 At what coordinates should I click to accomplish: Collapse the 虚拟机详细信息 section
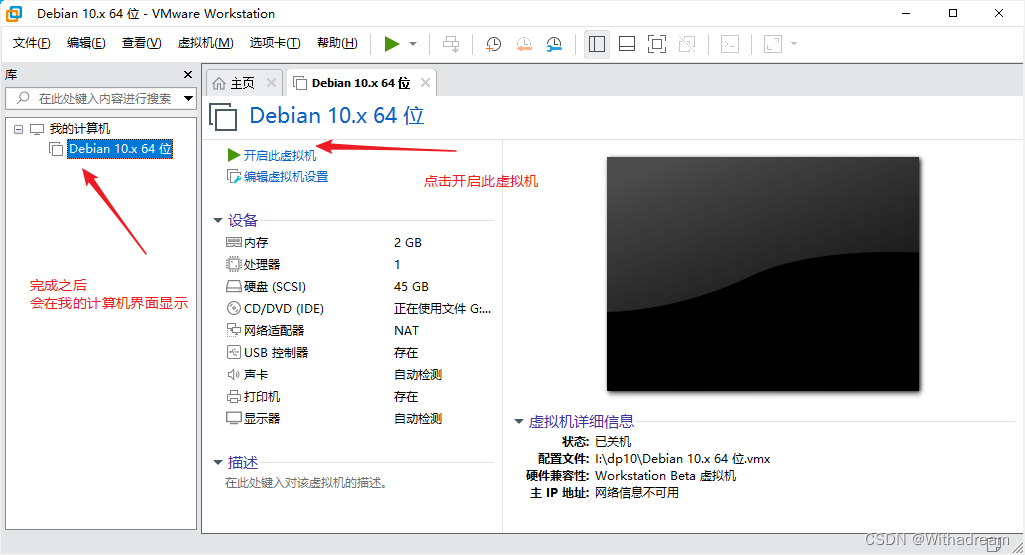(x=518, y=422)
